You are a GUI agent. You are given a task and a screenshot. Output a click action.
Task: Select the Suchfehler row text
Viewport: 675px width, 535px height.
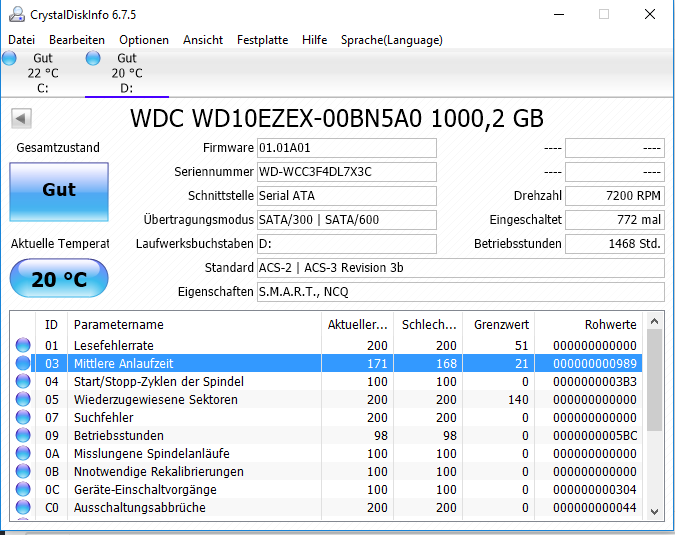click(104, 418)
